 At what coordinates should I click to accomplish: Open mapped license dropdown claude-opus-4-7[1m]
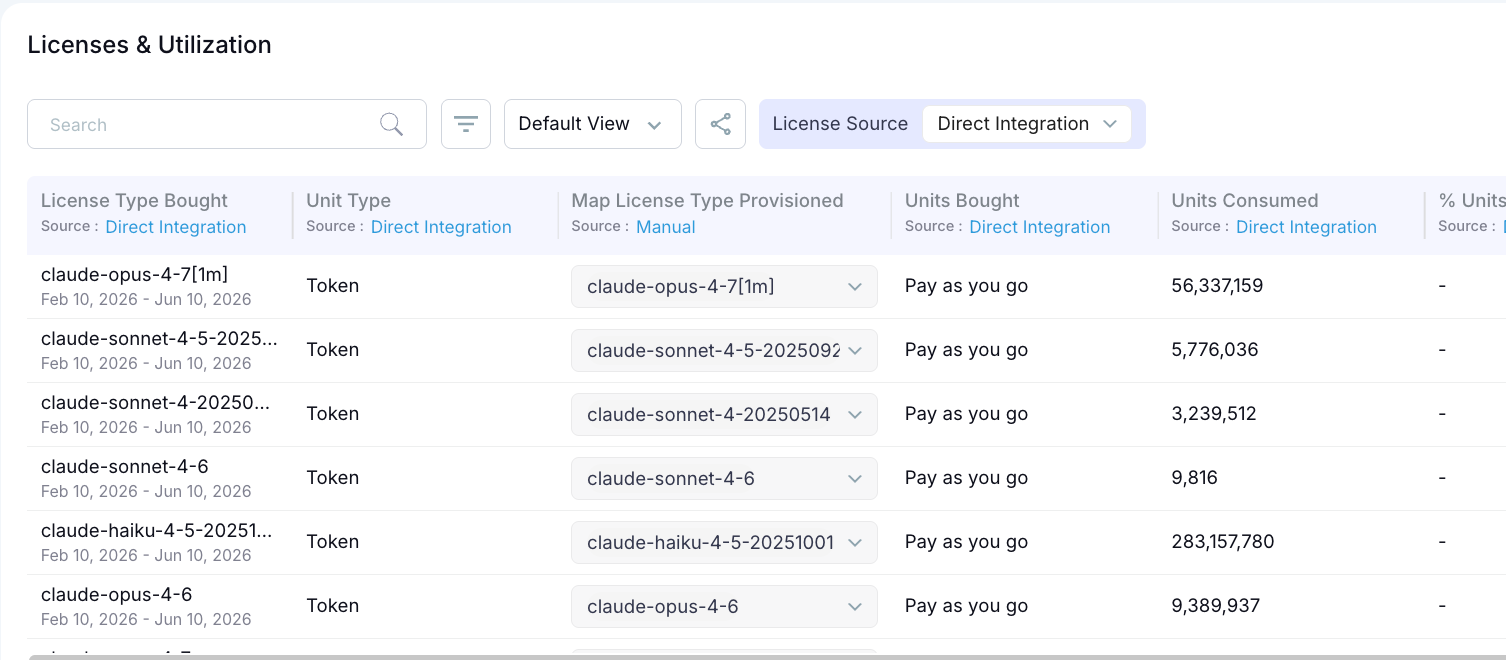point(724,286)
